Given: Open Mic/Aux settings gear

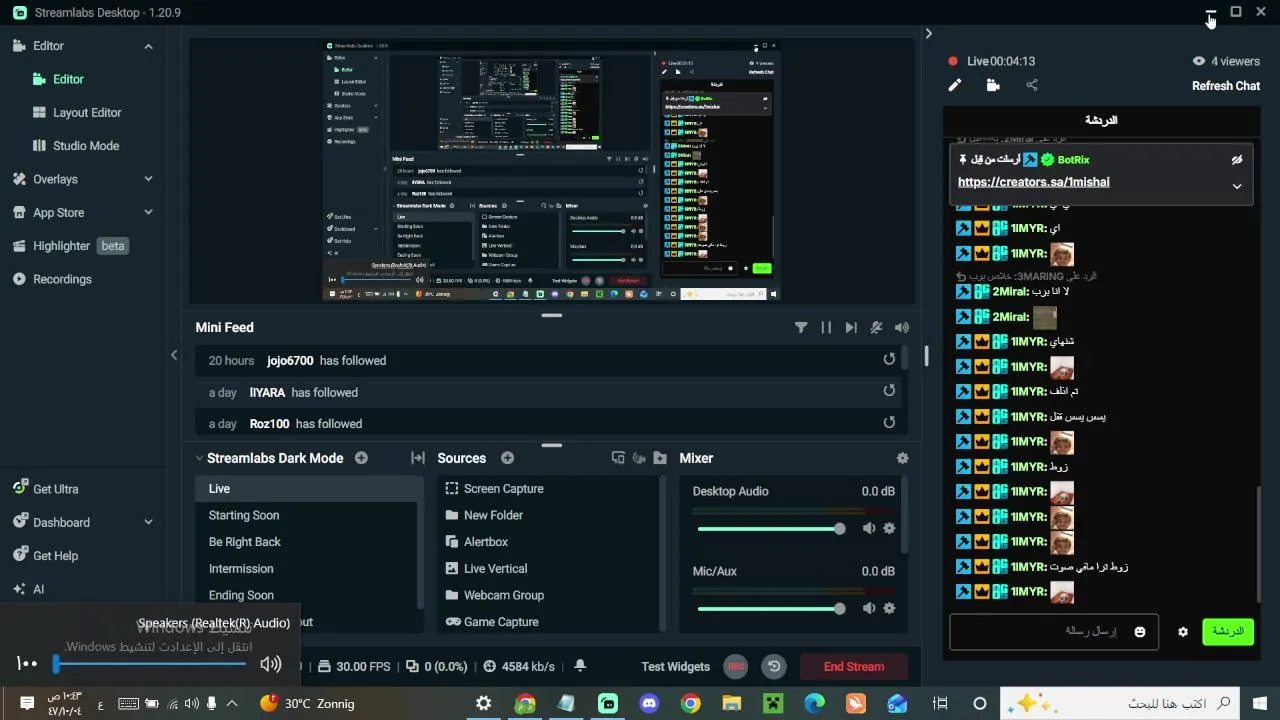Looking at the screenshot, I should tap(889, 608).
